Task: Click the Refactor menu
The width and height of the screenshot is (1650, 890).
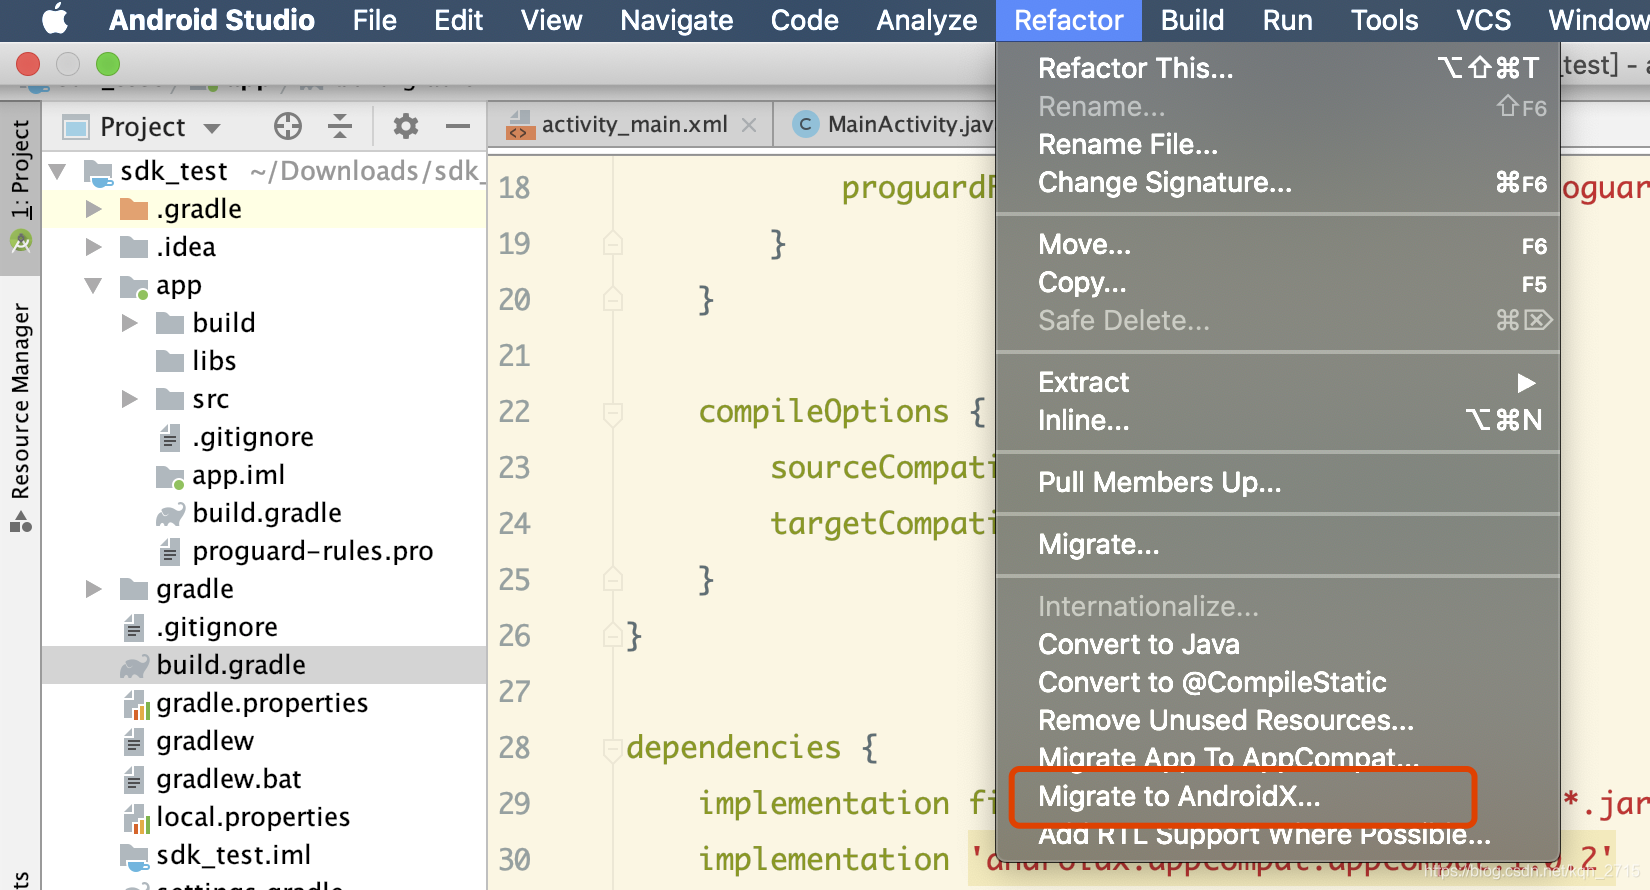Action: [1068, 20]
